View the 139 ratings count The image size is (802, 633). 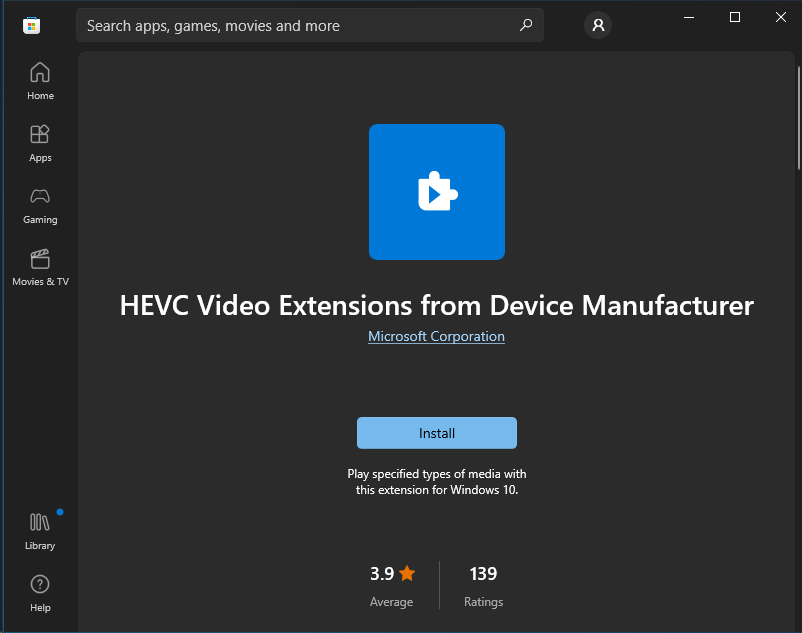pyautogui.click(x=483, y=574)
